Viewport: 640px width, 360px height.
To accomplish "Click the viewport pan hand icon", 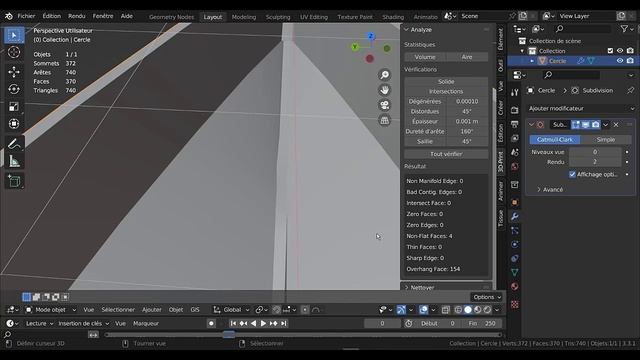I will 384,90.
